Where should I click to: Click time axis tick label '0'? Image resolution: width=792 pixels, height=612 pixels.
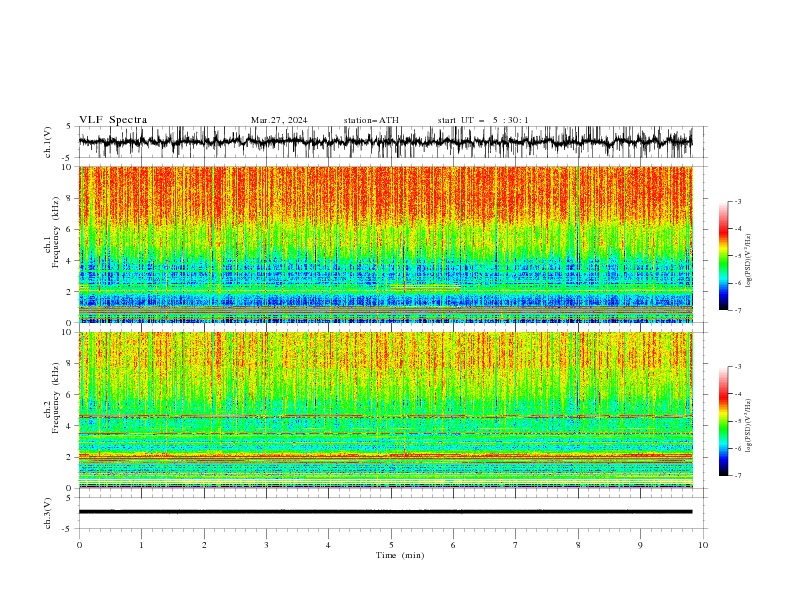point(79,545)
